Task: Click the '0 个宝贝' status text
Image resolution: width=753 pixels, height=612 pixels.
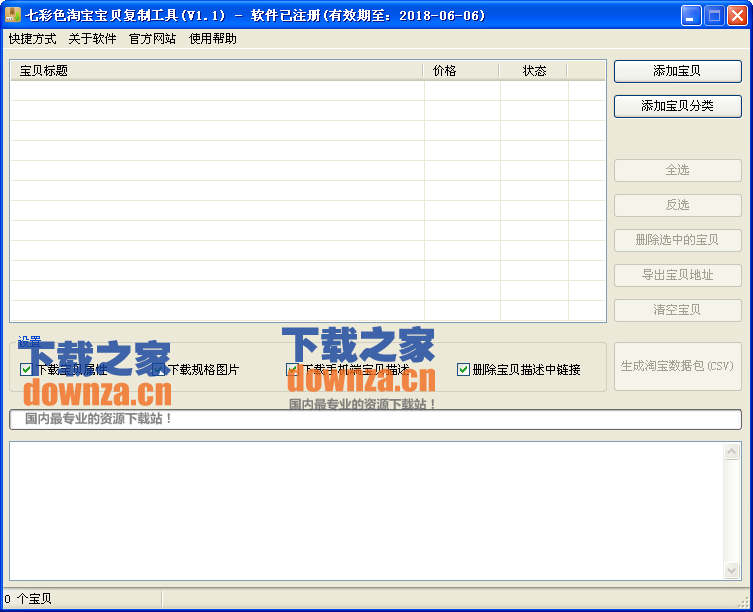Action: pyautogui.click(x=28, y=599)
